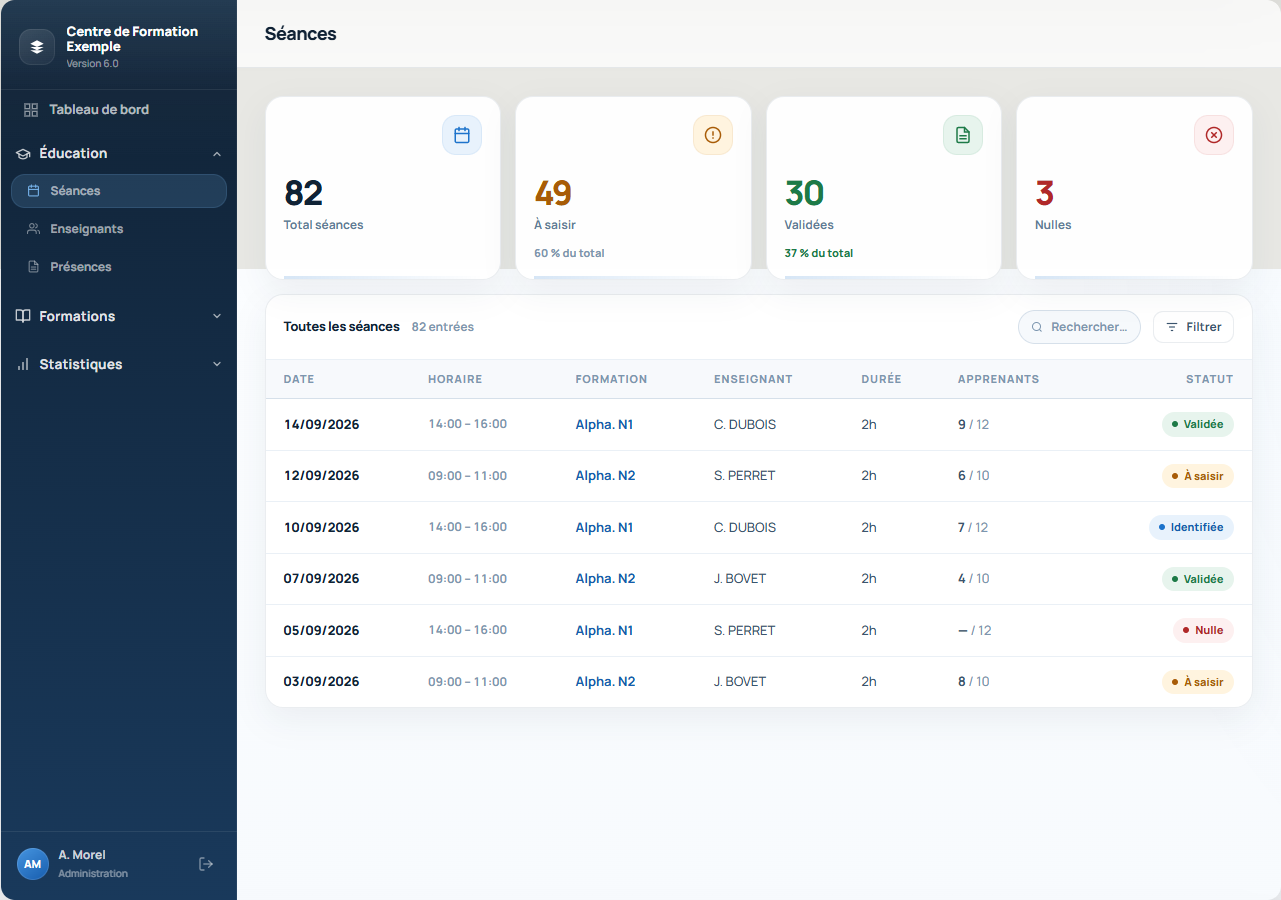Click the Présences document icon
This screenshot has width=1281, height=900.
(34, 267)
